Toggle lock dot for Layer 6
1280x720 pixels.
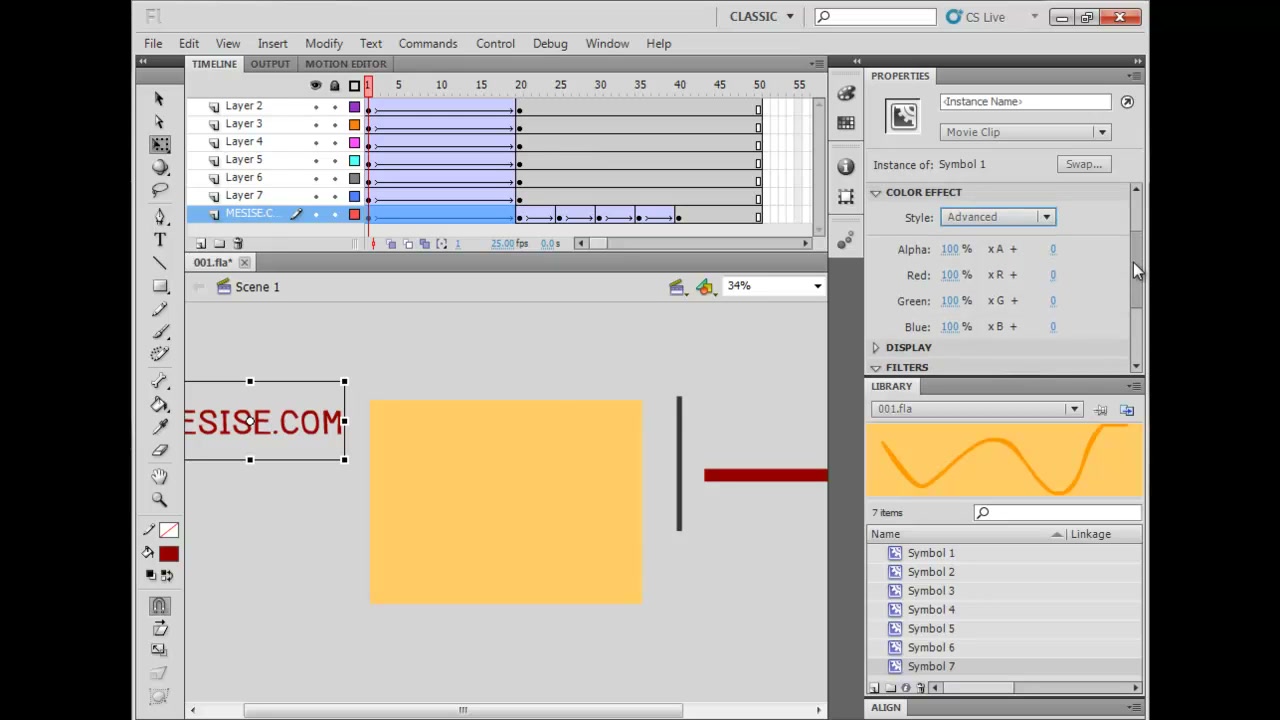point(335,178)
